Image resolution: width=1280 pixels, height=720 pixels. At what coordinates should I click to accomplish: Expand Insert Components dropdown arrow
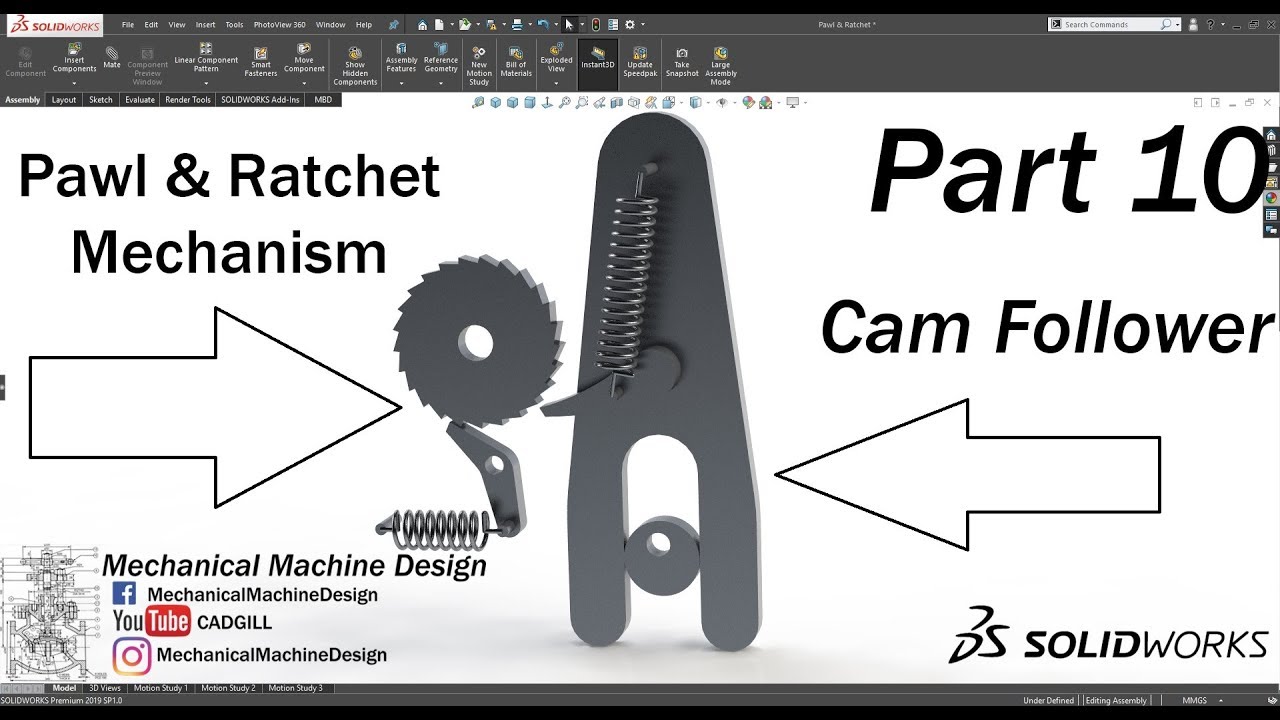[75, 83]
